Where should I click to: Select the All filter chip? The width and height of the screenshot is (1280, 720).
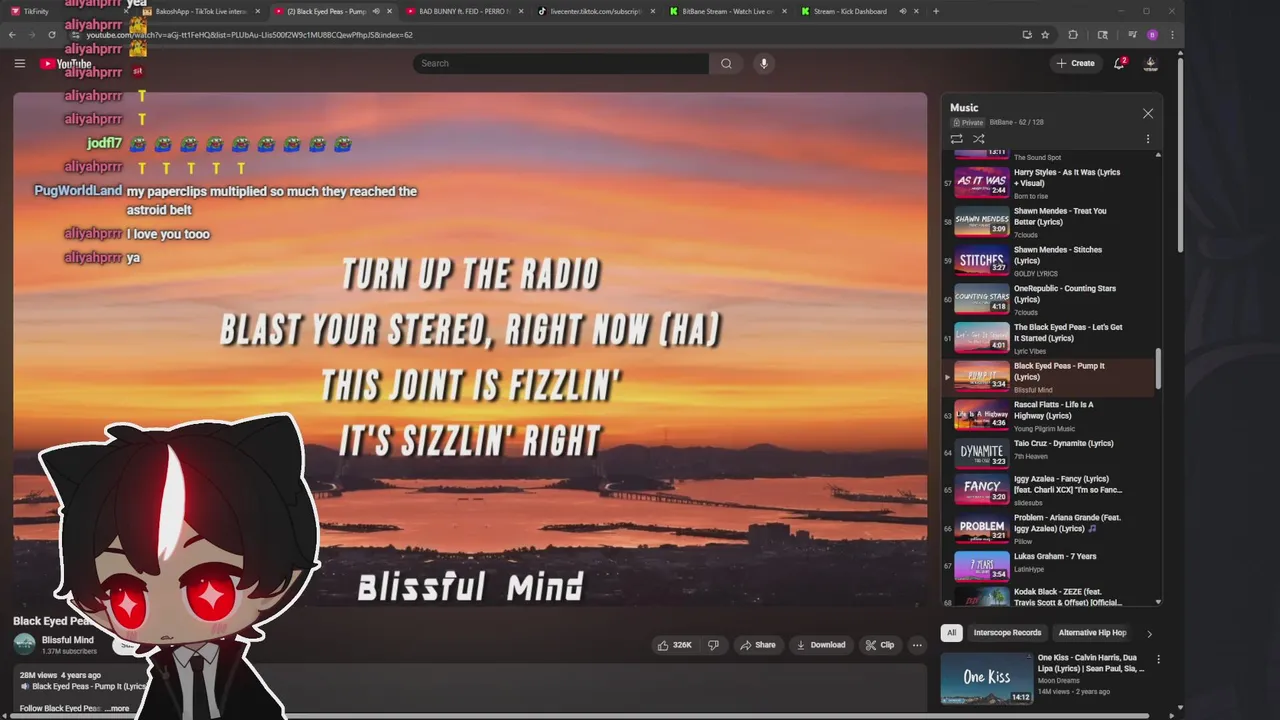coord(951,633)
